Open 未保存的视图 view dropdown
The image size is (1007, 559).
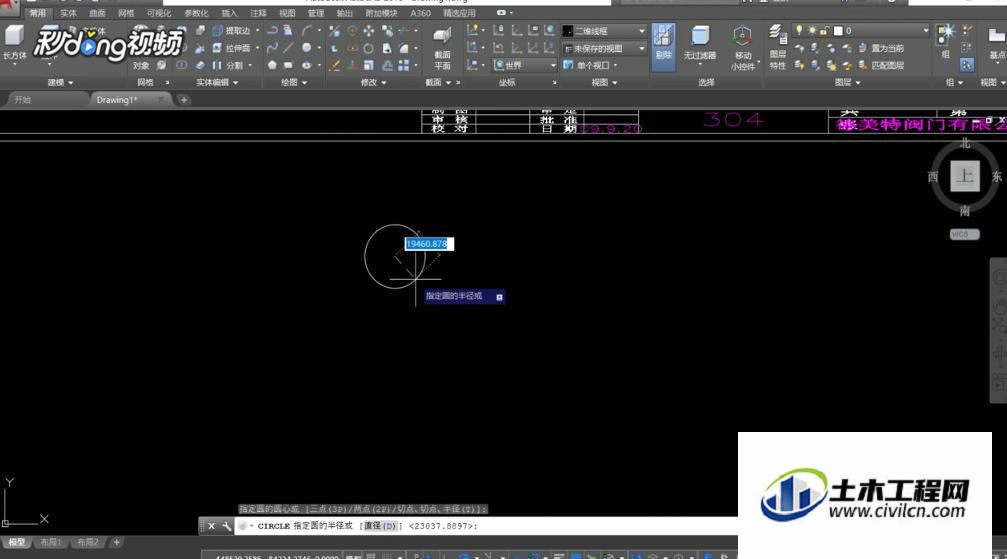[x=604, y=48]
